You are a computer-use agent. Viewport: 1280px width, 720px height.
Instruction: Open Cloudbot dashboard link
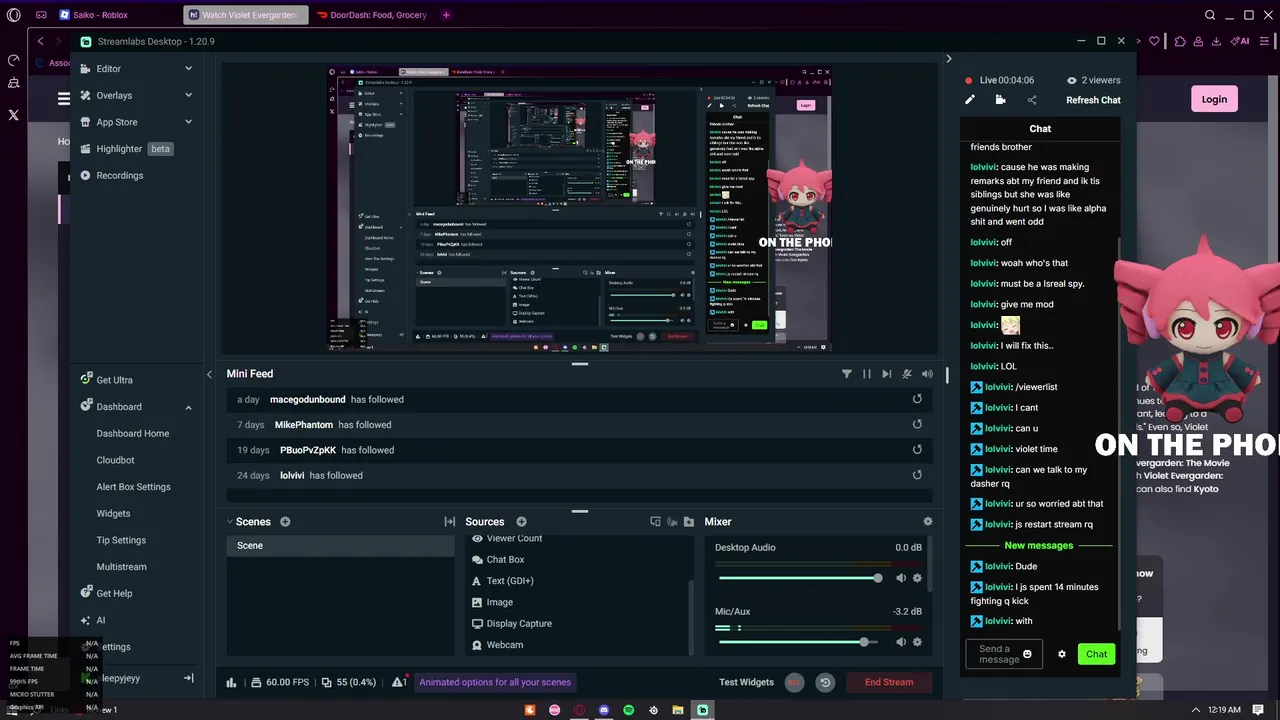(x=115, y=460)
